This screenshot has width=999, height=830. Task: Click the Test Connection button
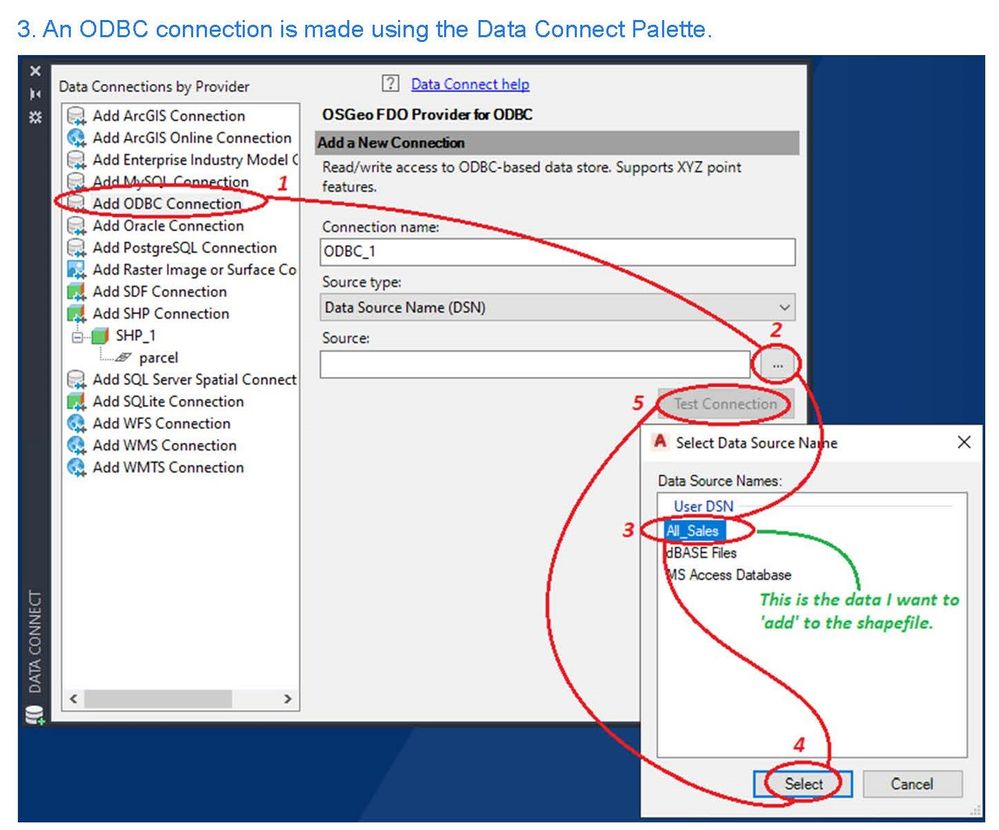[x=726, y=404]
